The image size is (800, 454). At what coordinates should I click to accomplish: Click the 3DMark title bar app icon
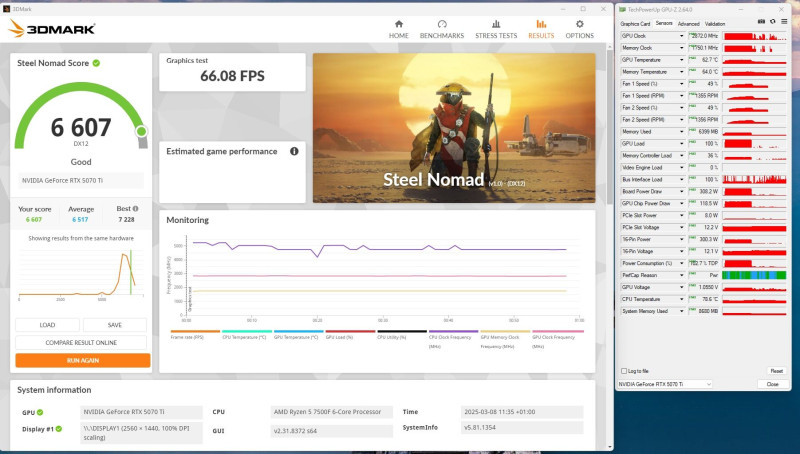[x=7, y=9]
